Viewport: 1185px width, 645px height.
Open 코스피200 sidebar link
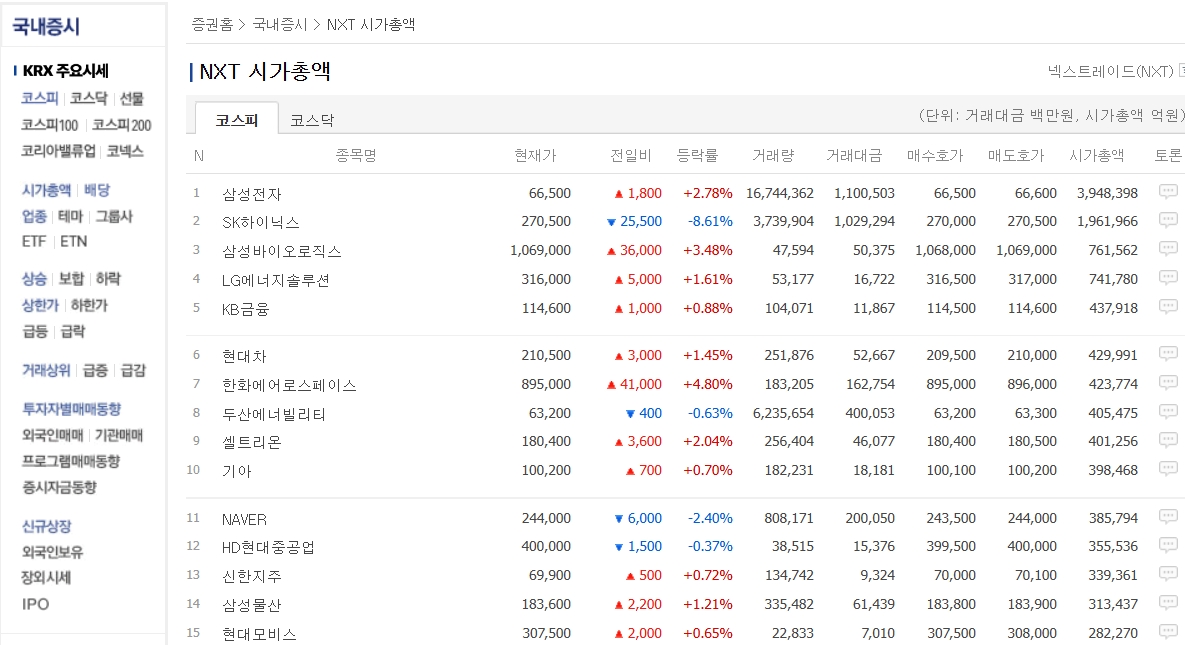[122, 125]
